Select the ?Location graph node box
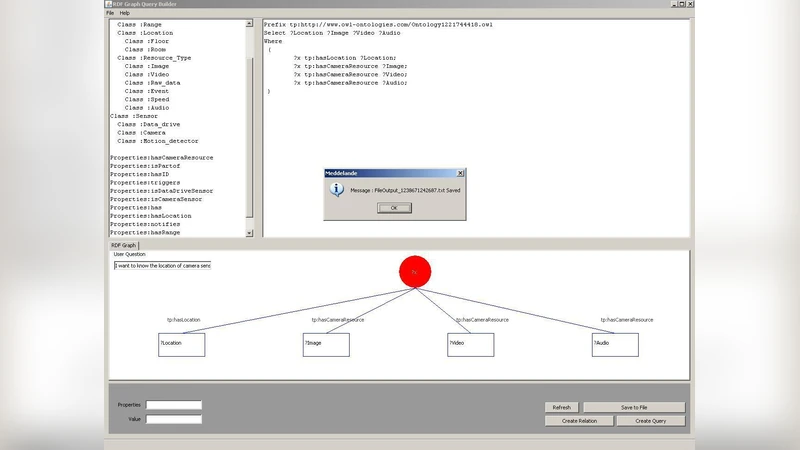This screenshot has width=800, height=450. (x=181, y=344)
